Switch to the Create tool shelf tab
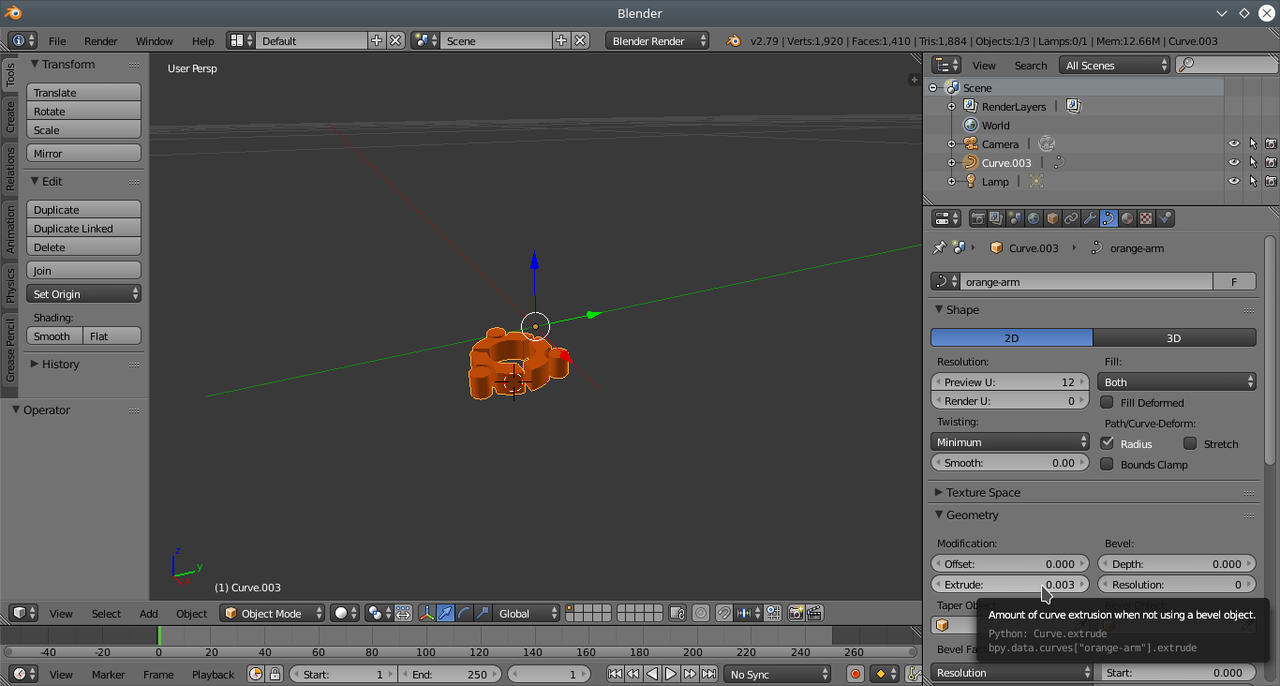 pyautogui.click(x=10, y=117)
